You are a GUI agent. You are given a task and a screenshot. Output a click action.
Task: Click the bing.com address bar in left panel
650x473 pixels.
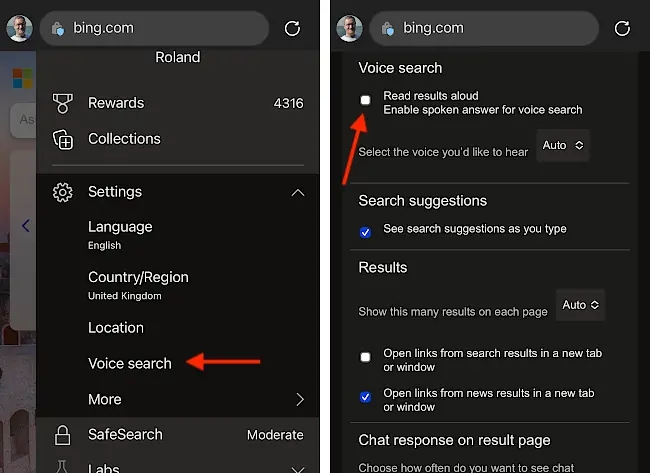[154, 28]
